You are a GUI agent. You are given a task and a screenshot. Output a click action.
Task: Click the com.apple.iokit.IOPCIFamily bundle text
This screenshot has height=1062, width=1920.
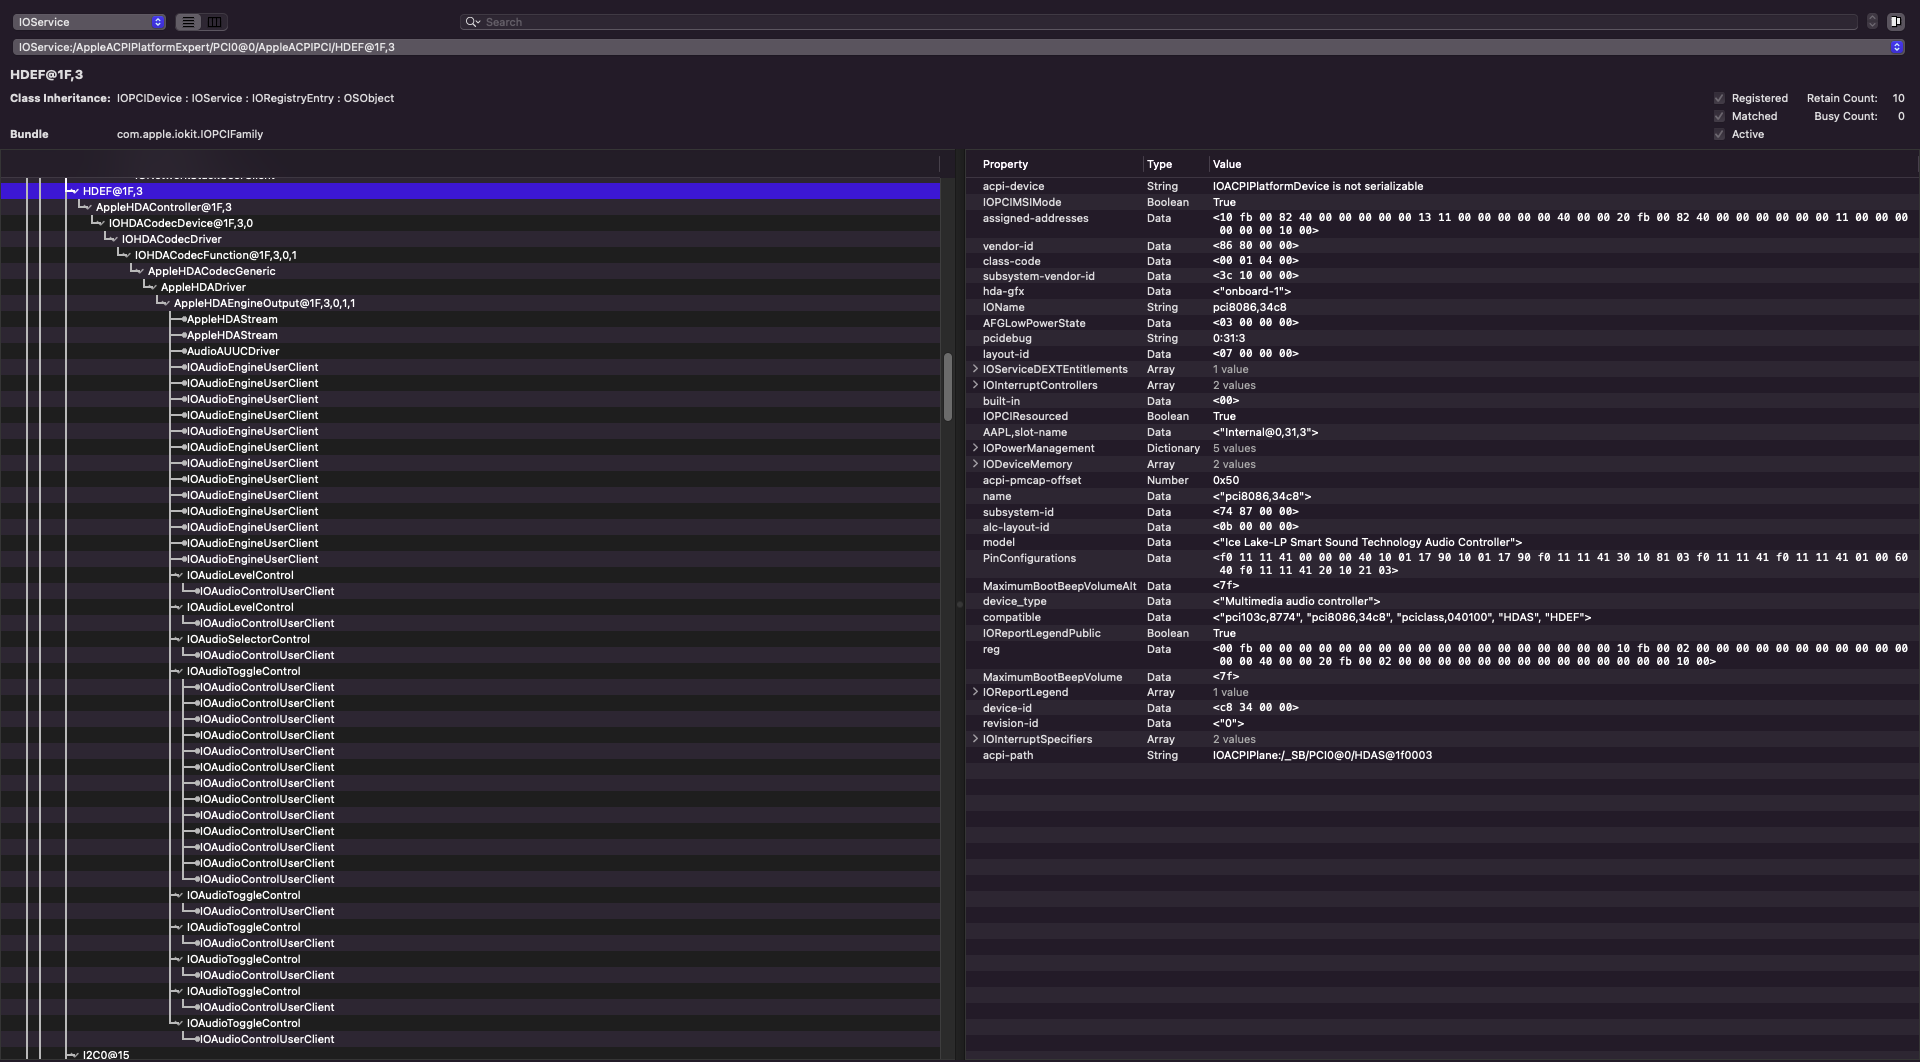190,134
